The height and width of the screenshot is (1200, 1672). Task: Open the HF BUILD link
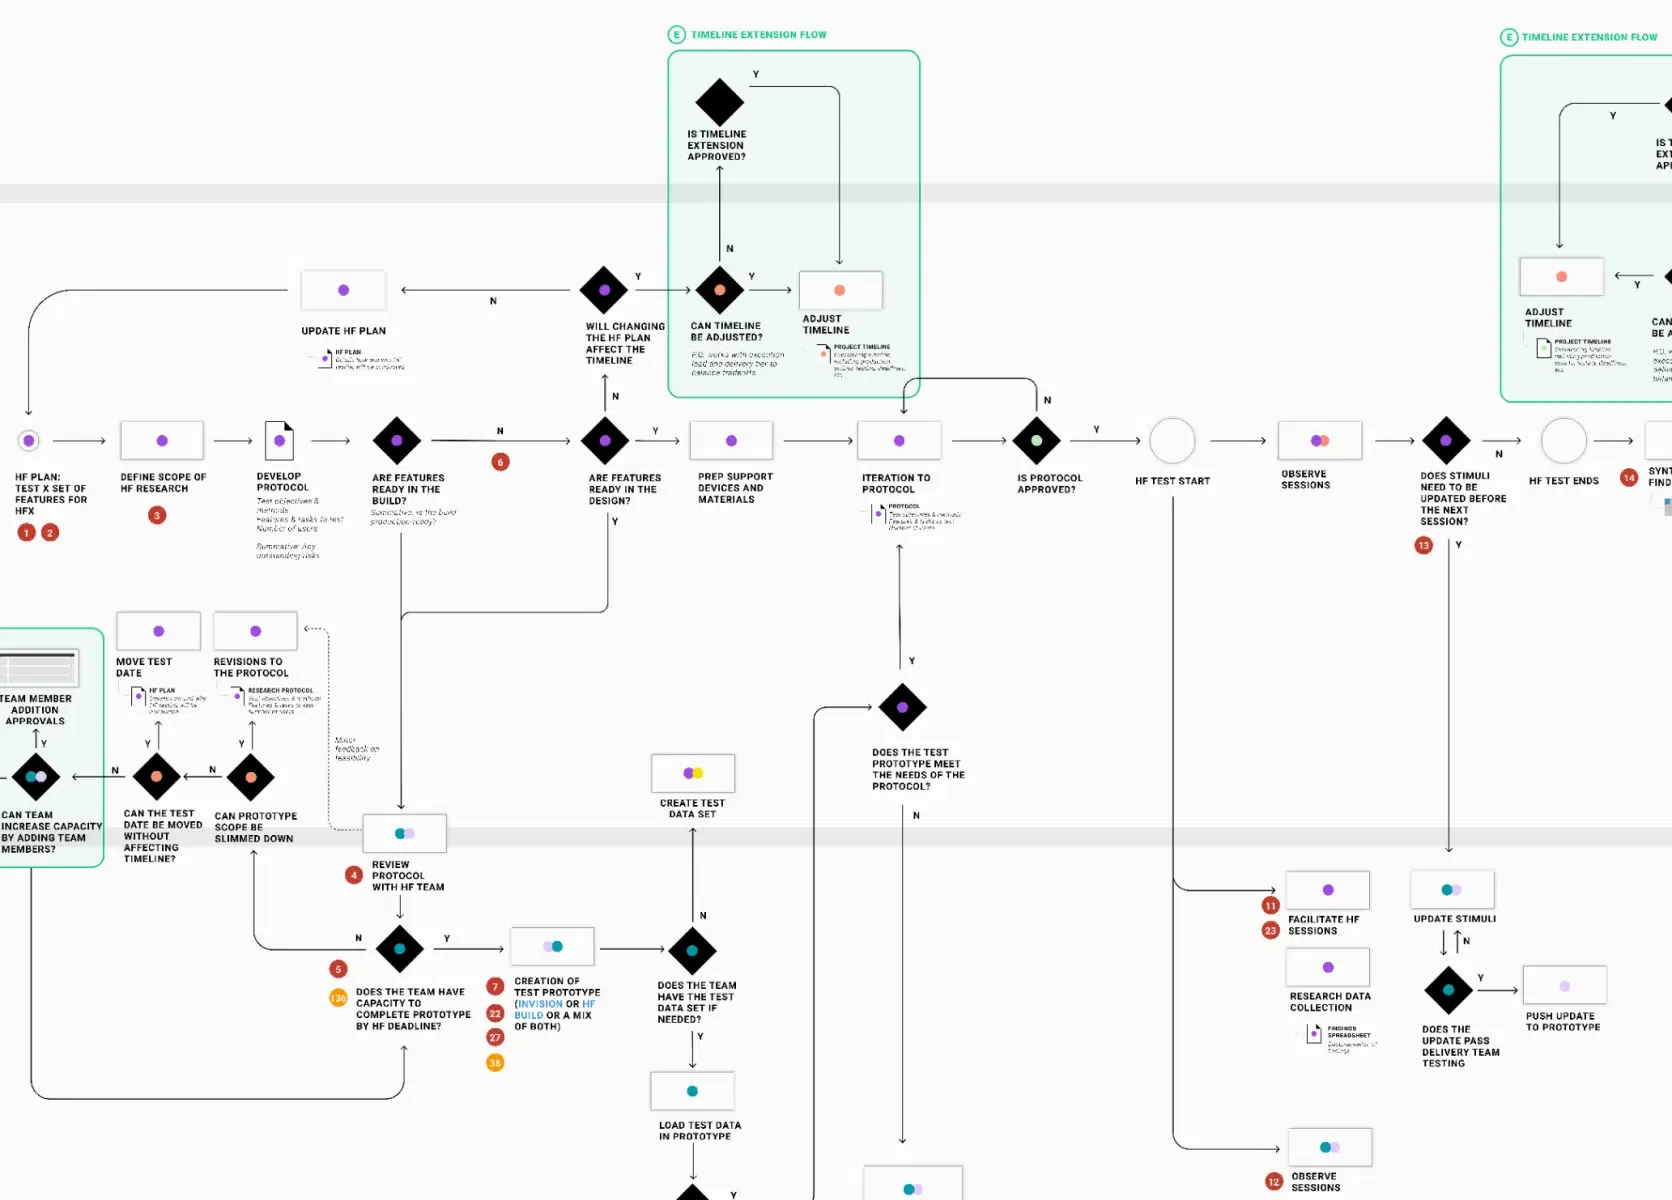pos(530,1015)
